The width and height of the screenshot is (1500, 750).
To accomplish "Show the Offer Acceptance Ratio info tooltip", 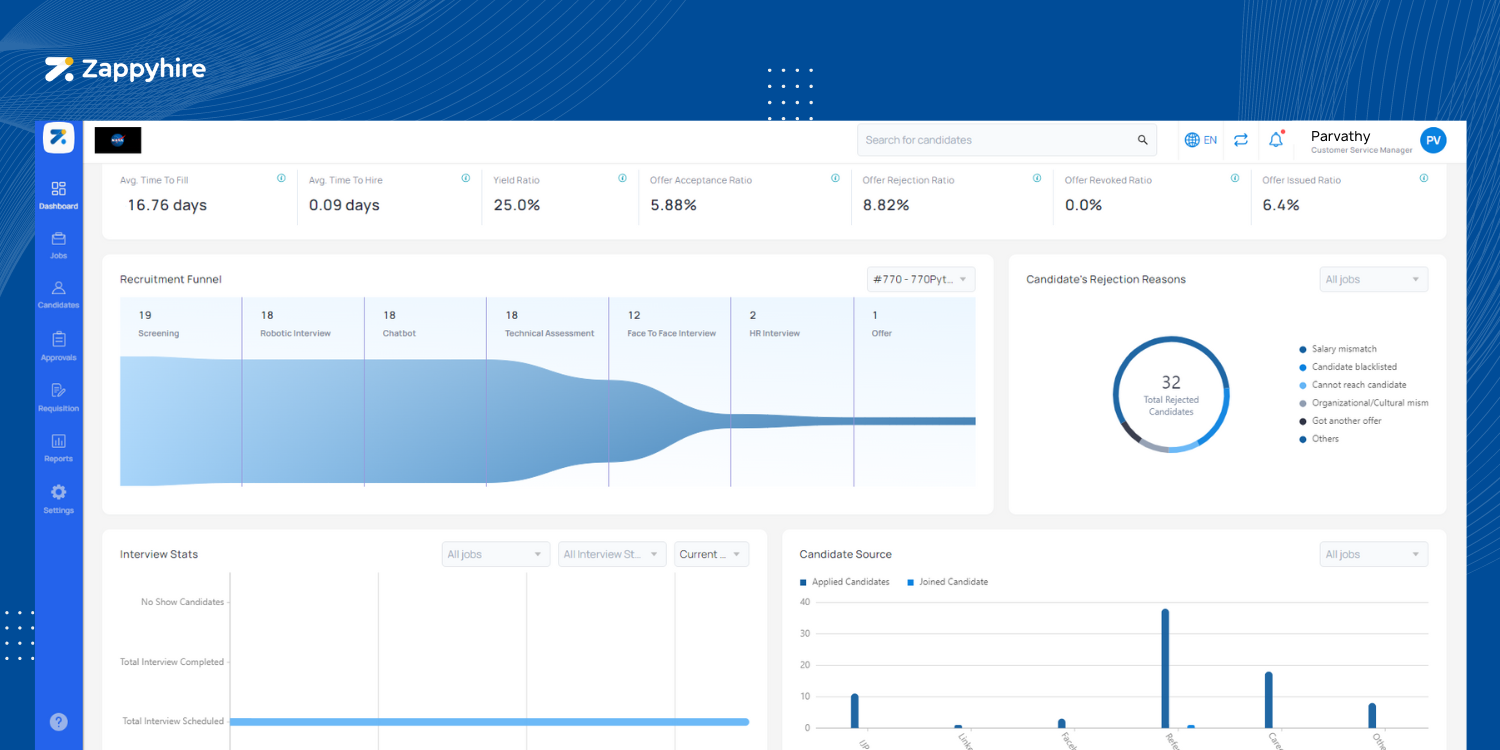I will pos(835,178).
